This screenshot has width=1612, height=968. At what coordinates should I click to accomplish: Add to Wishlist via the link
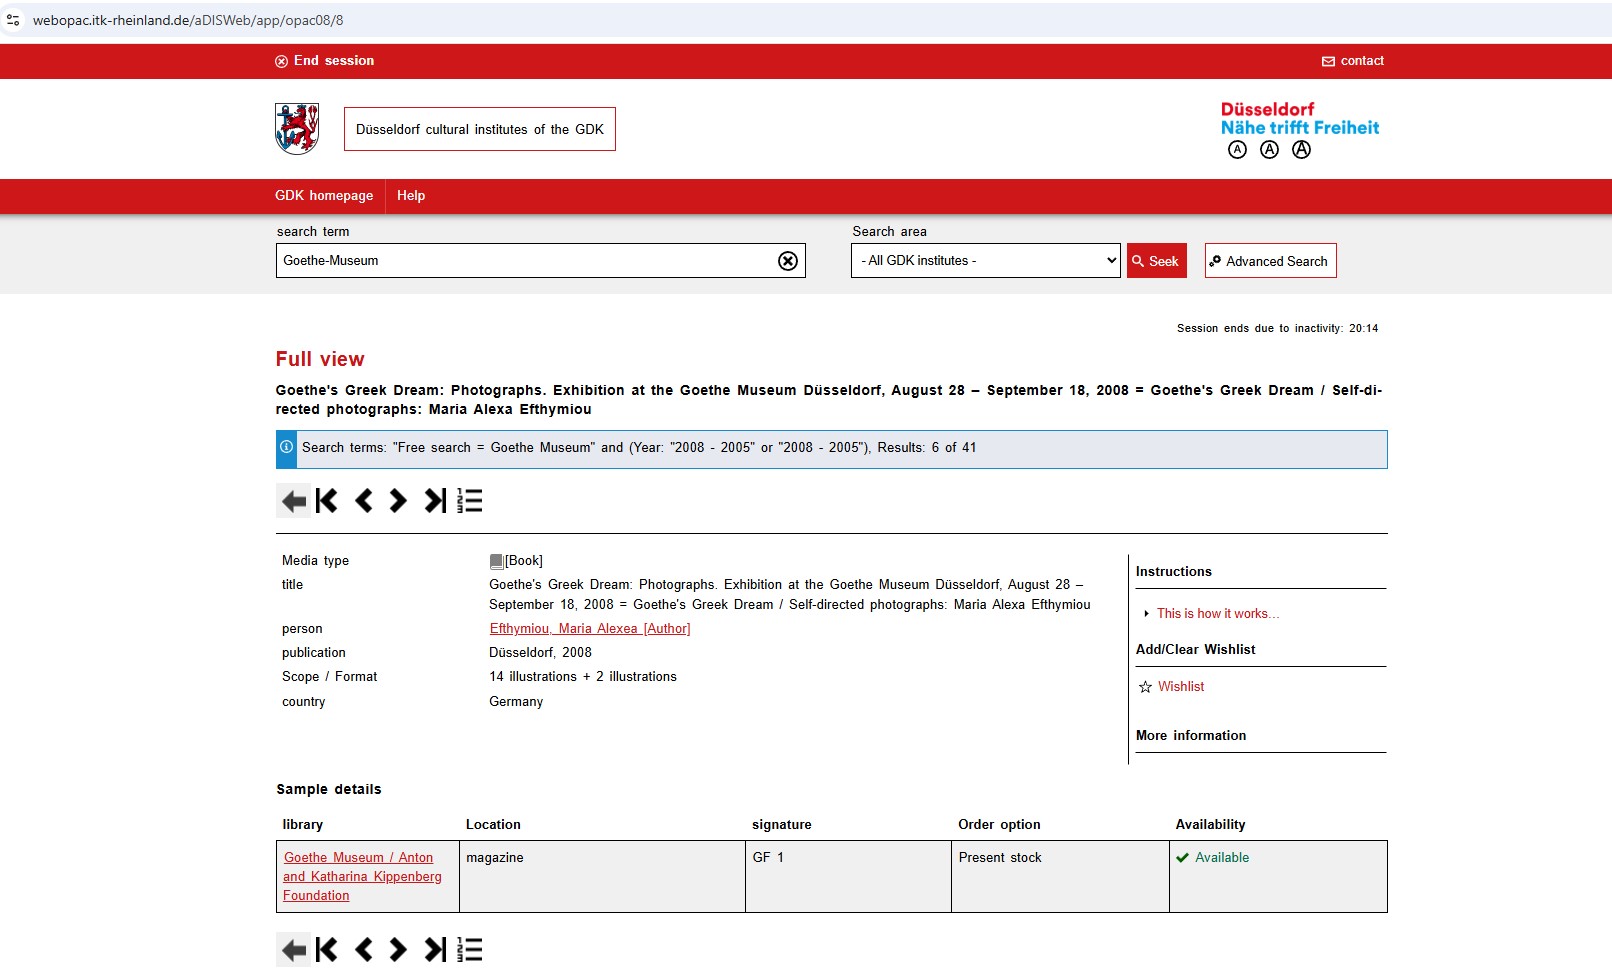1181,687
